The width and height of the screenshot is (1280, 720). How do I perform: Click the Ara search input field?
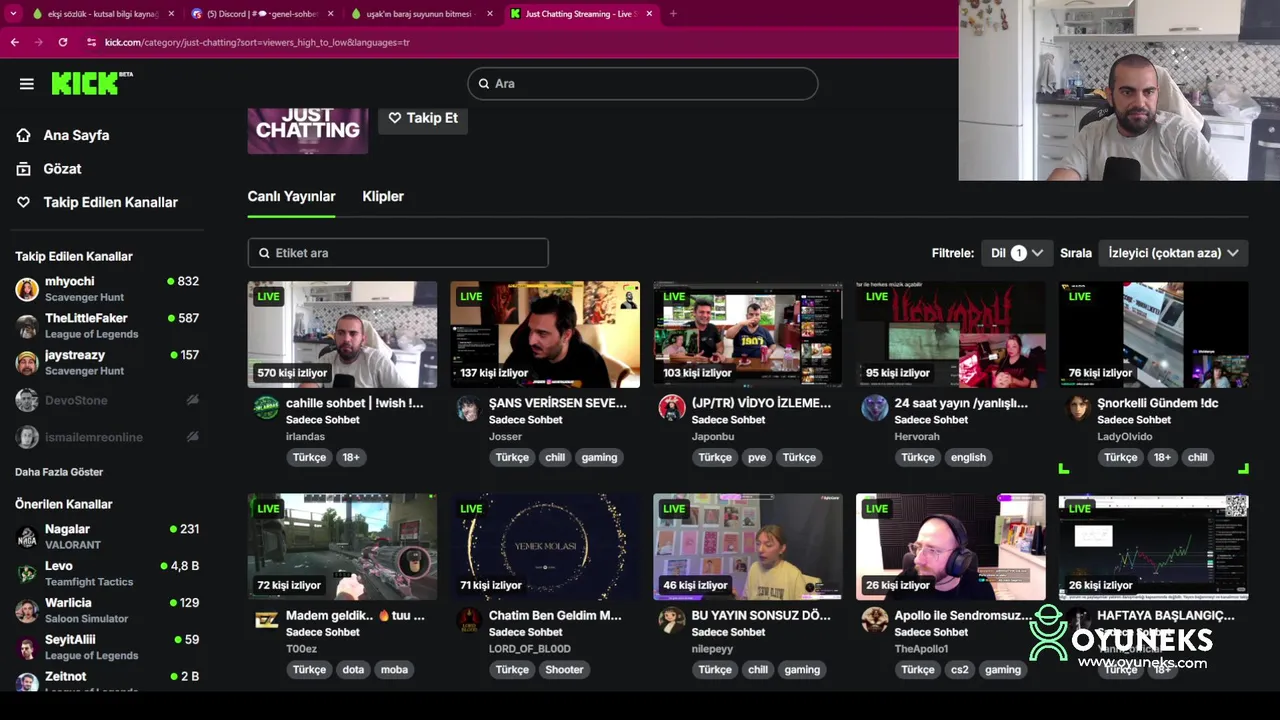(x=642, y=84)
